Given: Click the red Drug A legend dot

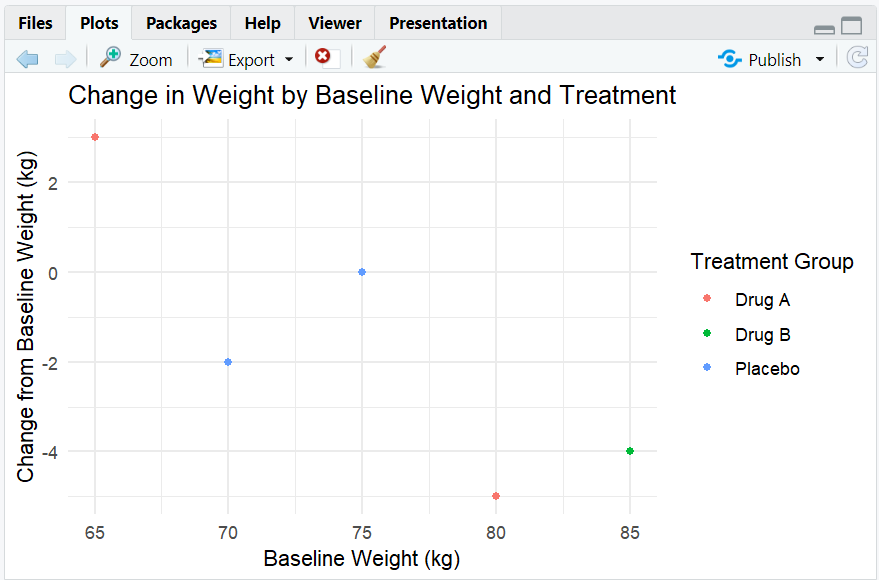Looking at the screenshot, I should pos(707,298).
